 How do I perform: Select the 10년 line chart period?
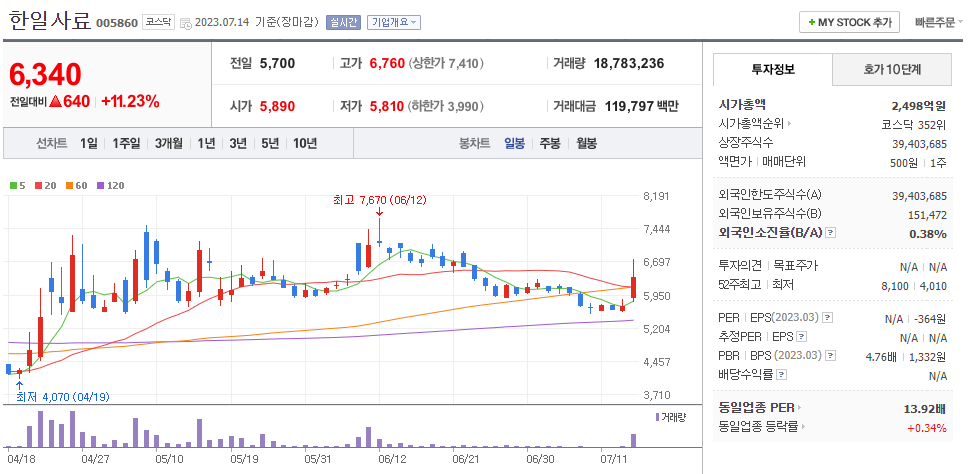point(305,143)
